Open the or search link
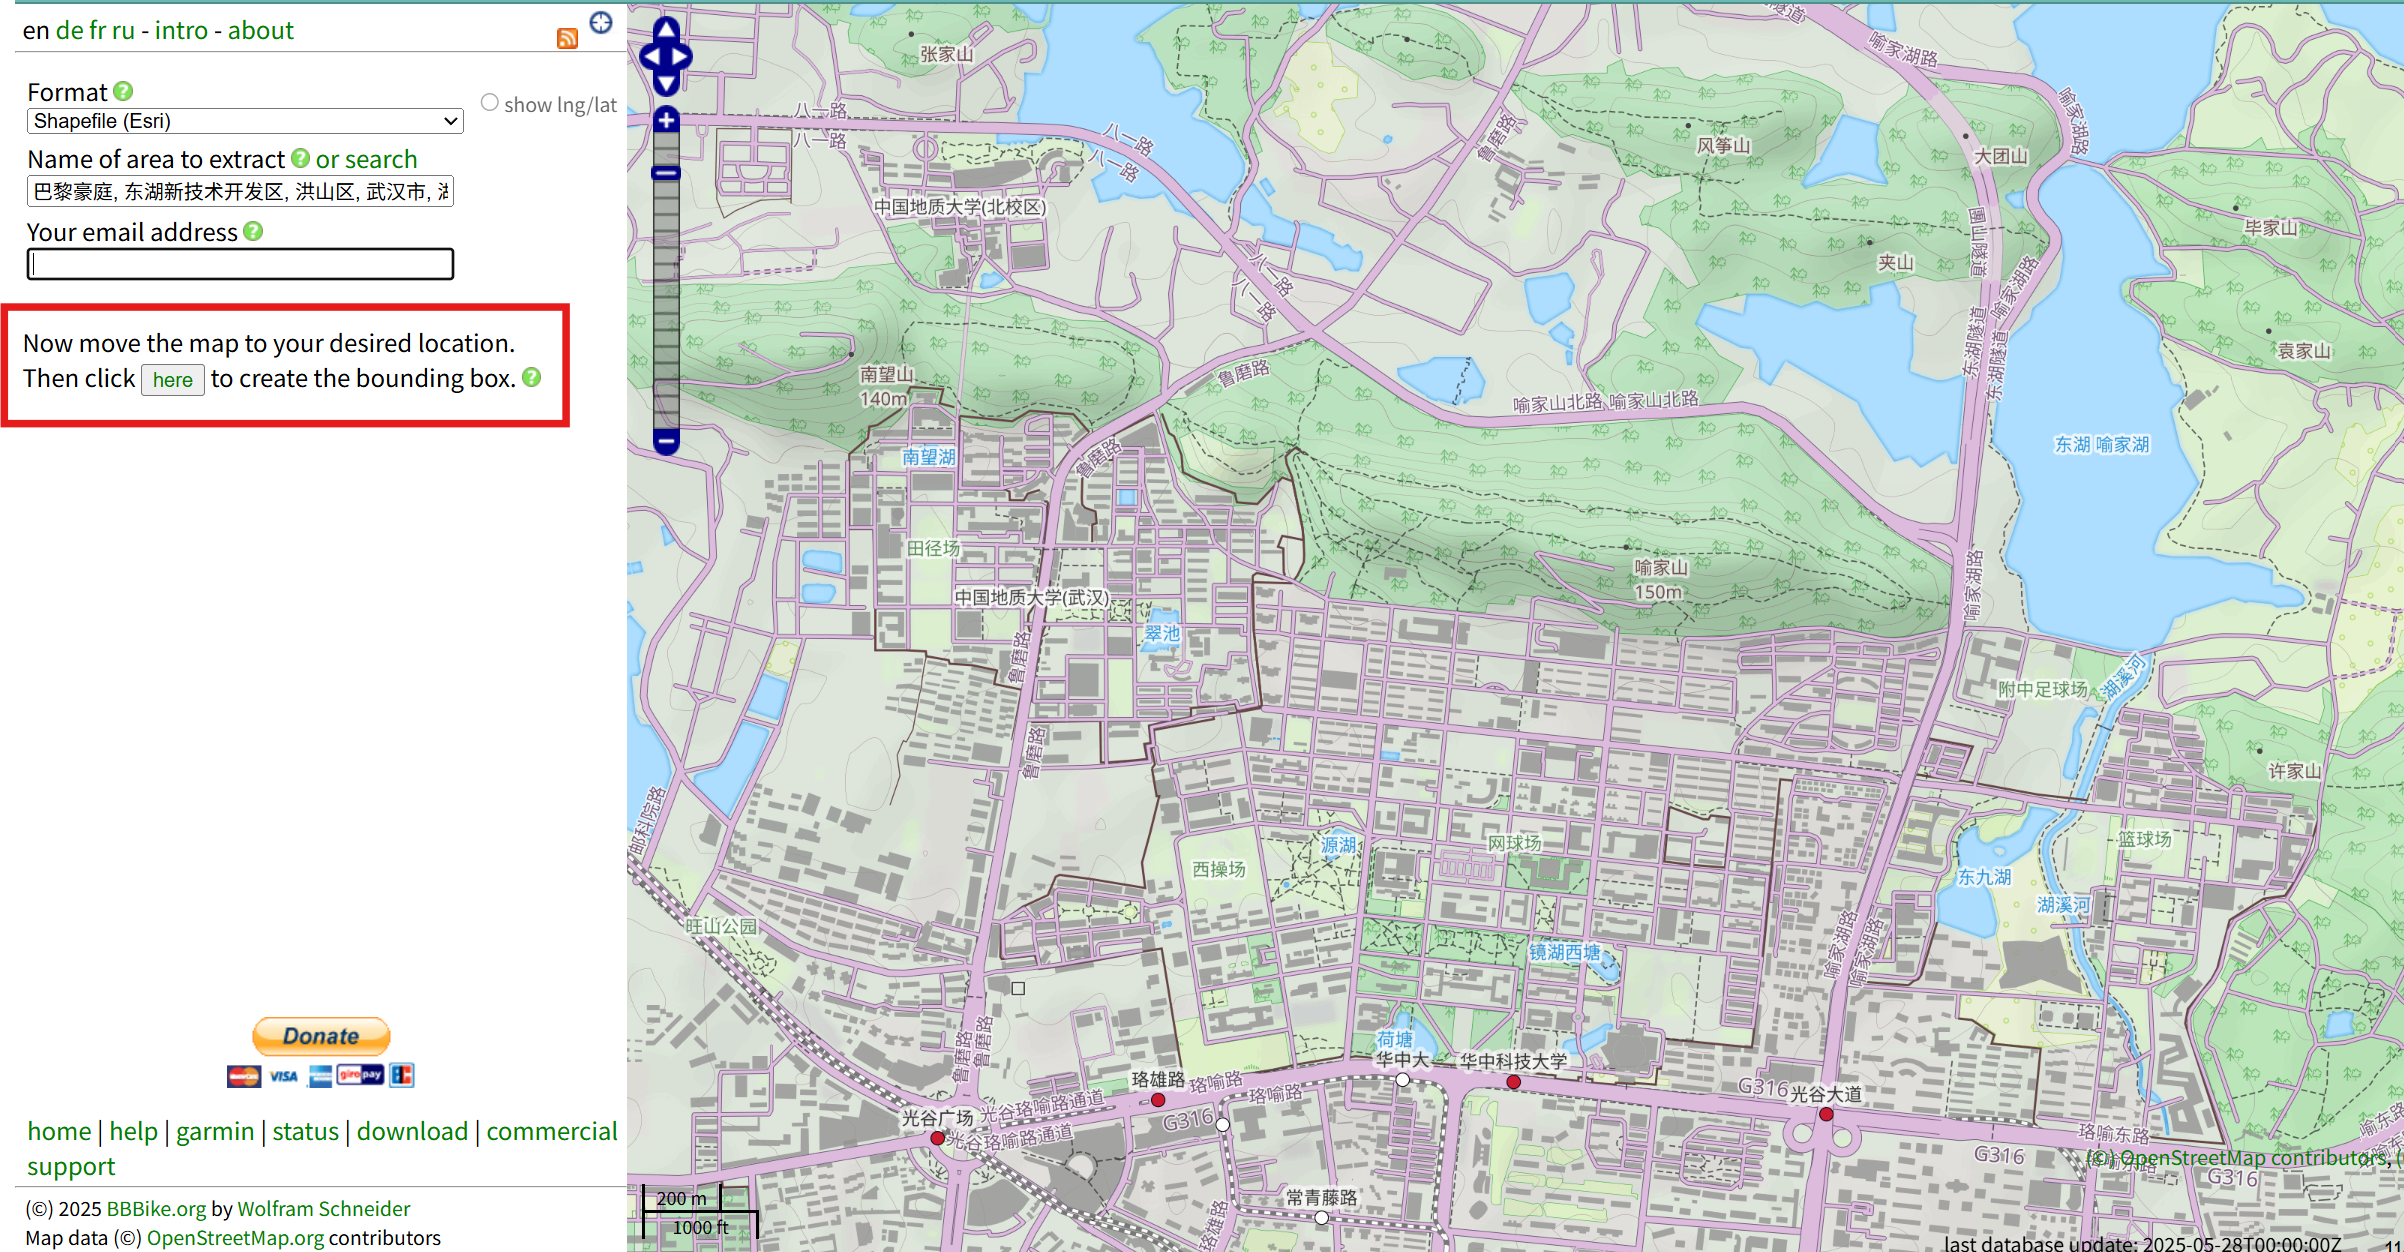 [x=366, y=158]
